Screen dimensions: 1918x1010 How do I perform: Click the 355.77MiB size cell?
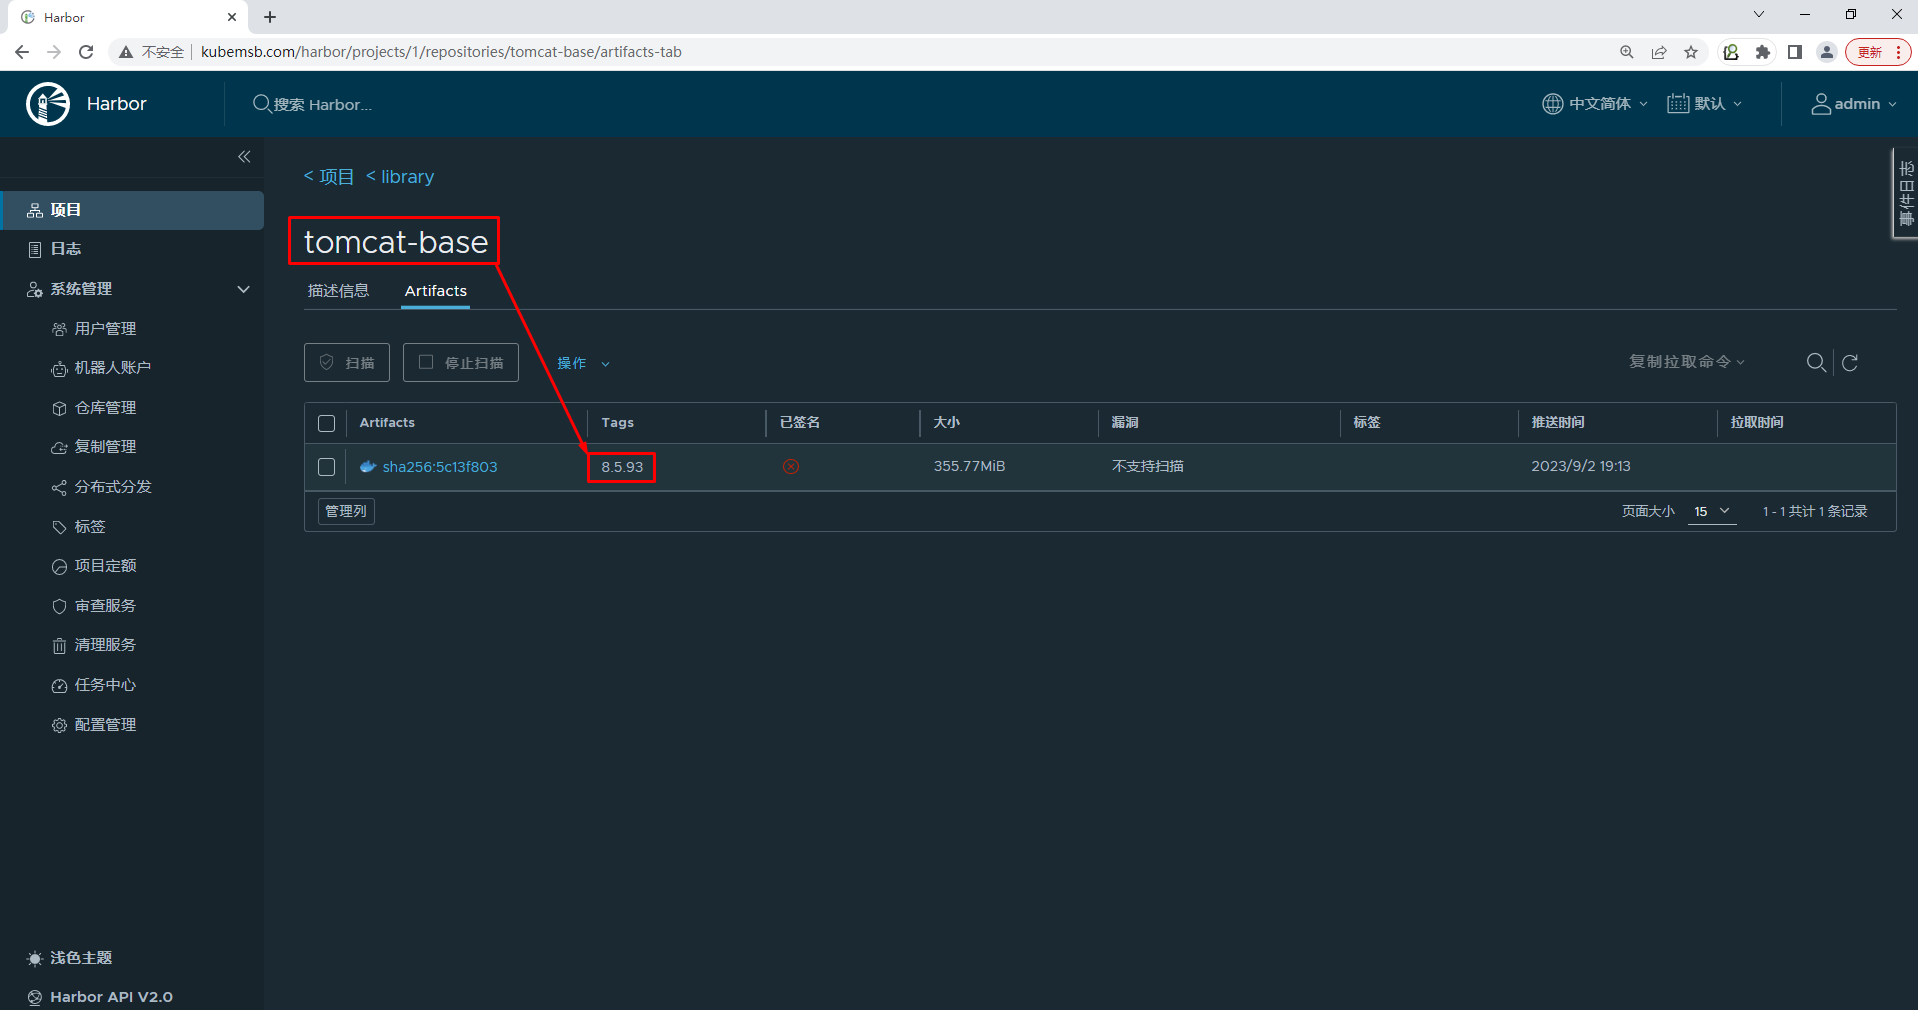point(969,467)
